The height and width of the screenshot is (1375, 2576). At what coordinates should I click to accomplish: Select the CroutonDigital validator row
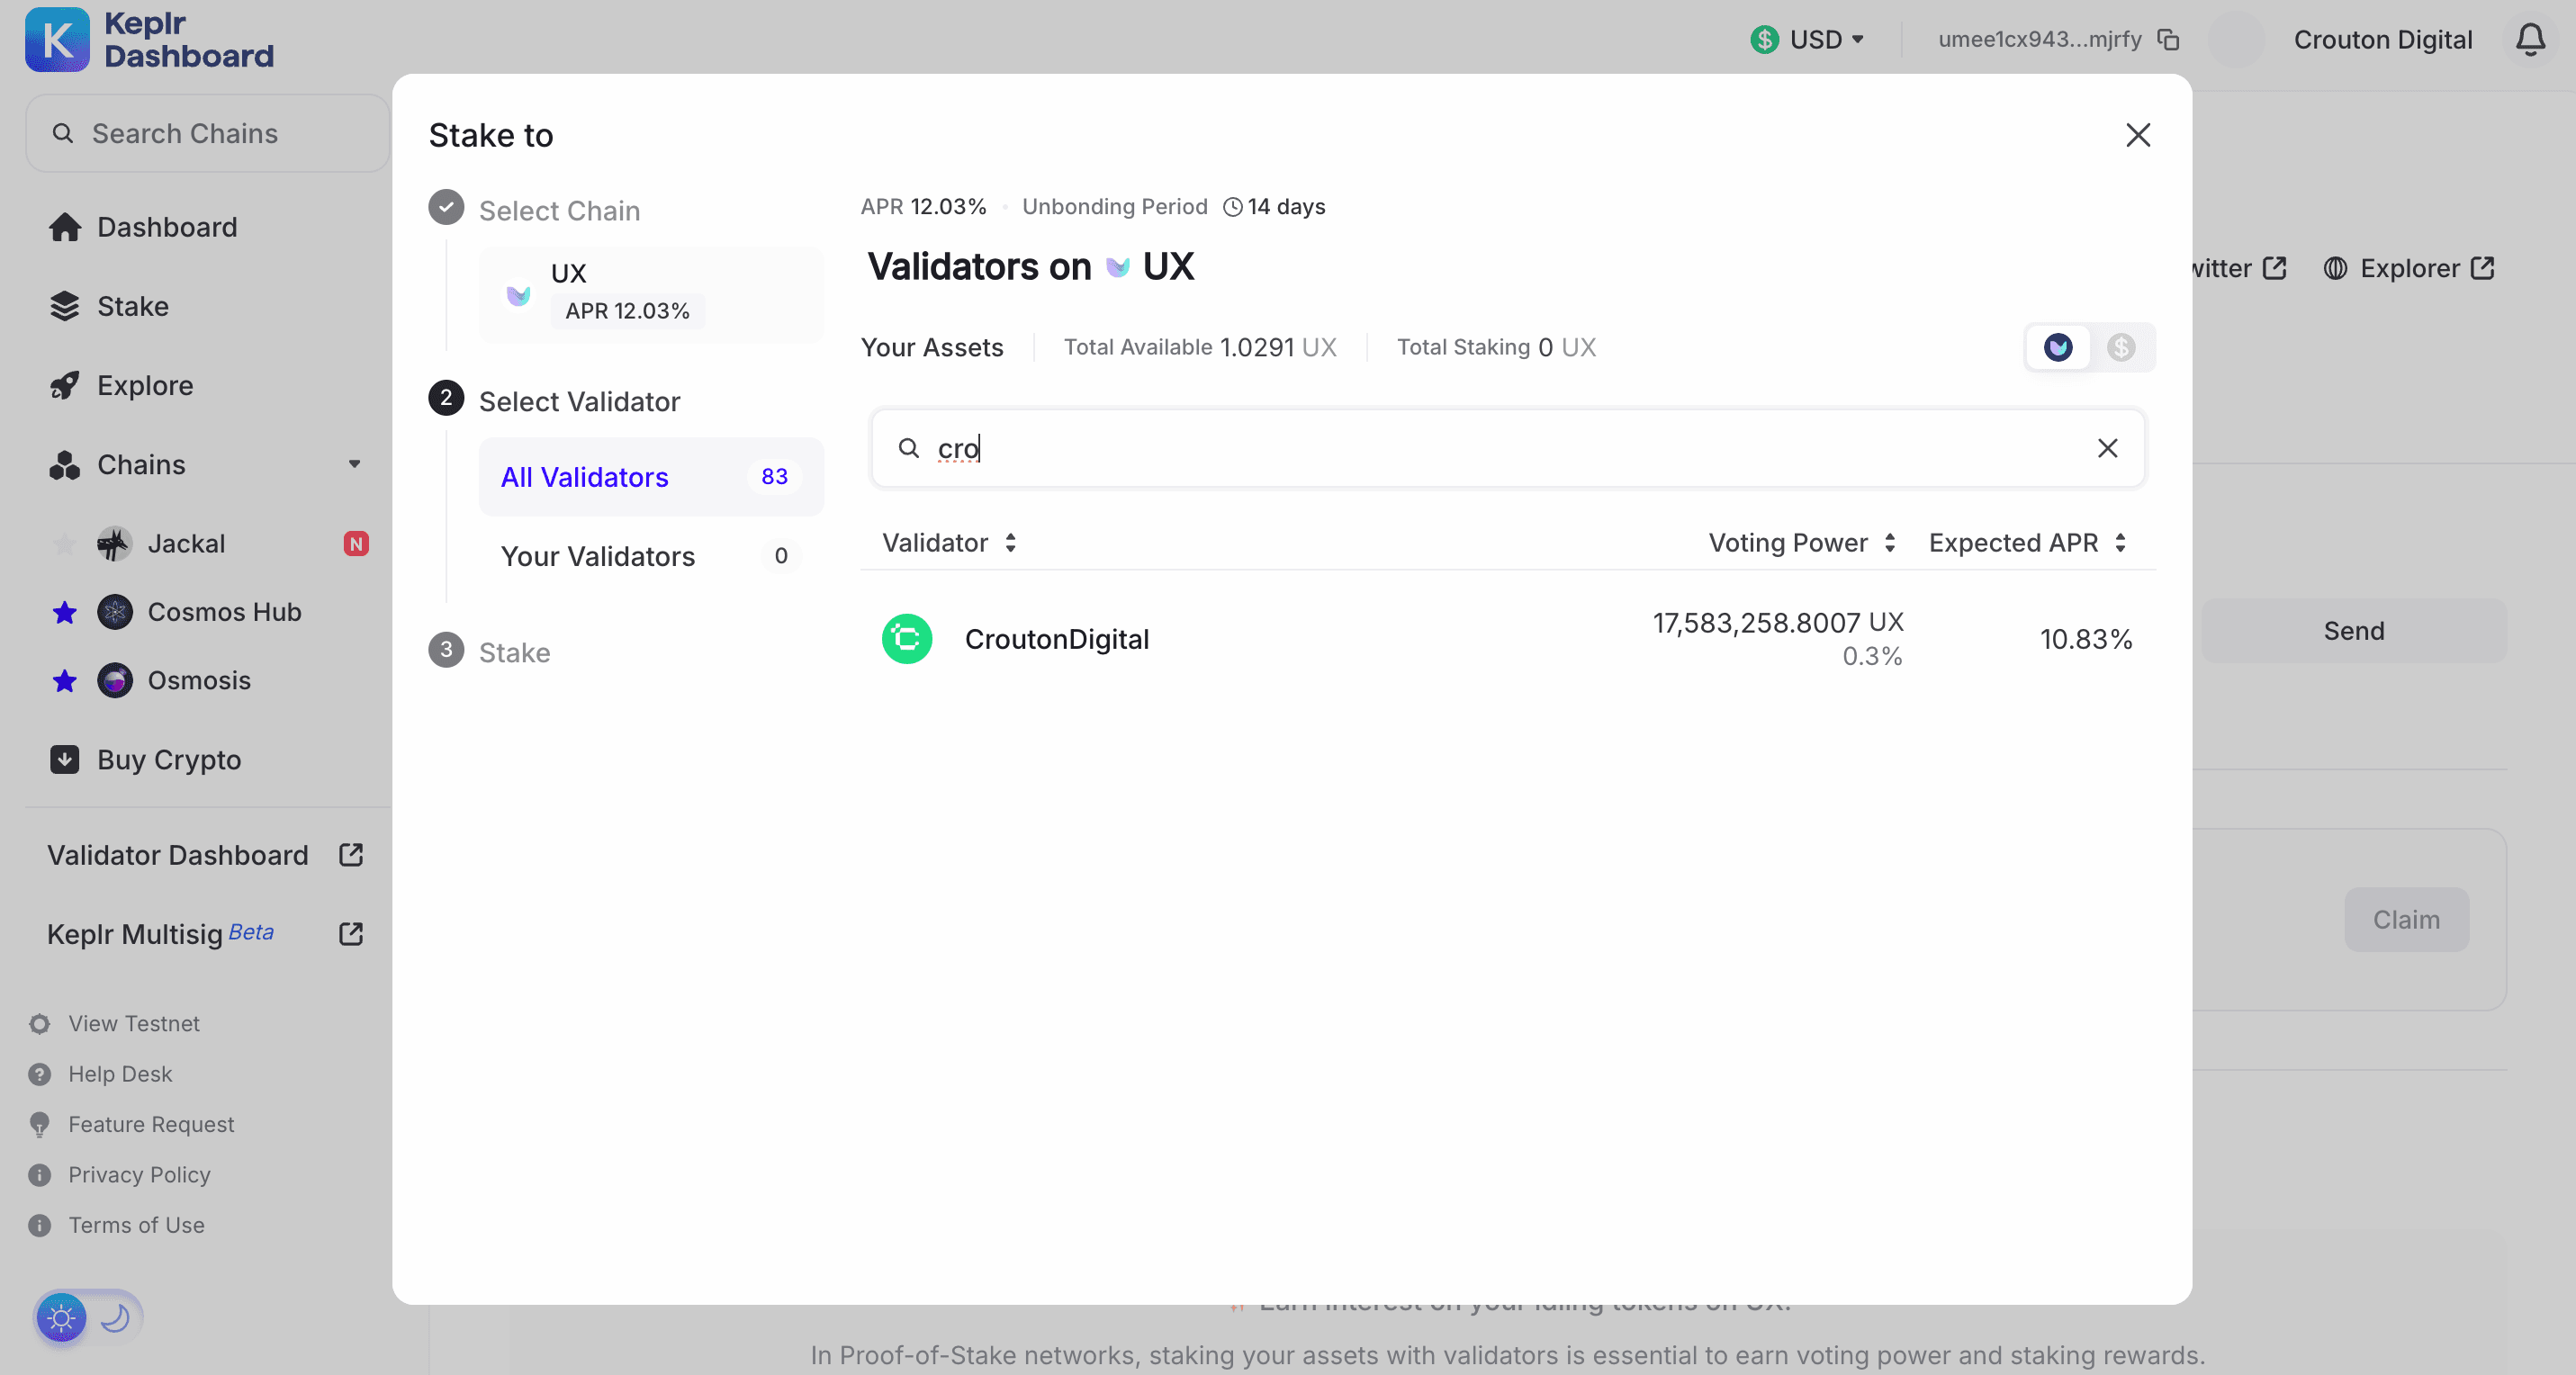click(1507, 638)
